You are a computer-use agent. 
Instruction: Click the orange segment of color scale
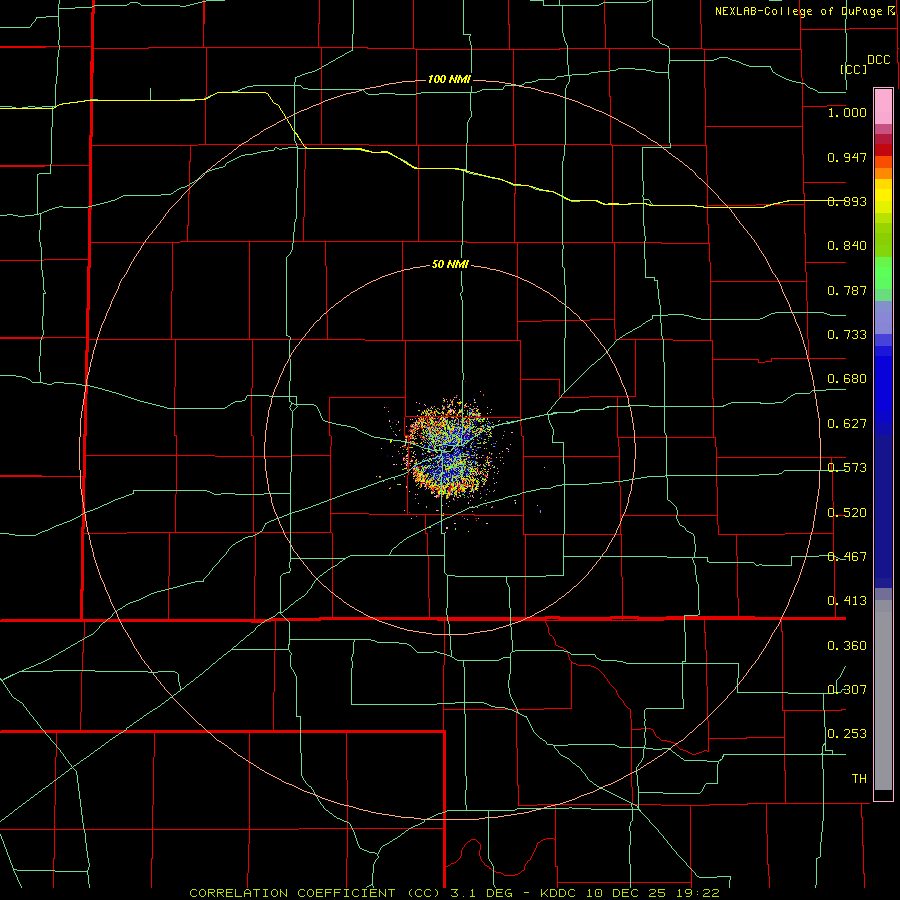tap(883, 167)
